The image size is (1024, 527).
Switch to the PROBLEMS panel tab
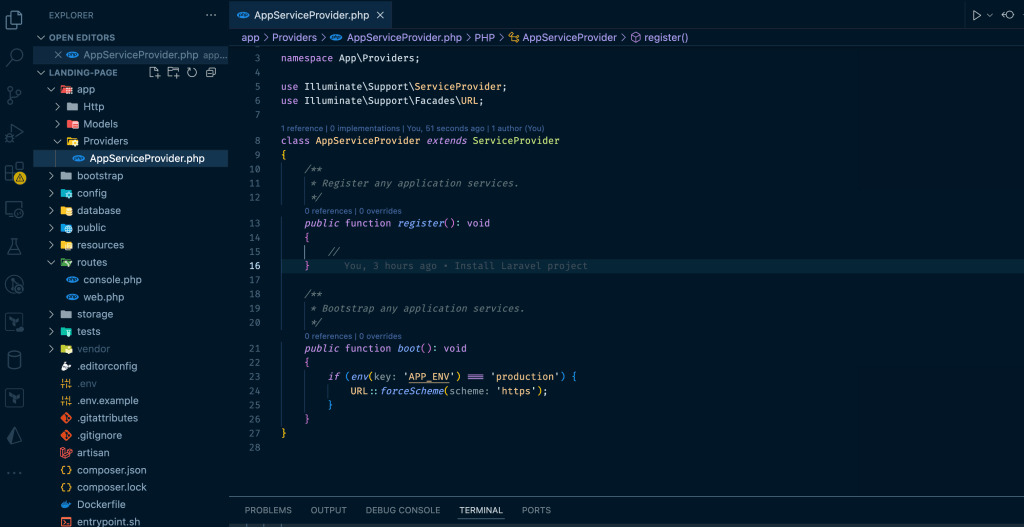pyautogui.click(x=268, y=510)
